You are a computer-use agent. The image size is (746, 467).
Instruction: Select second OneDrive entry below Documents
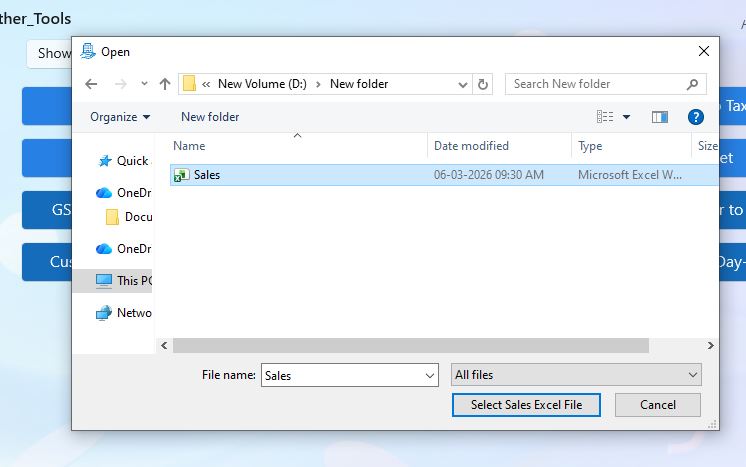(124, 249)
